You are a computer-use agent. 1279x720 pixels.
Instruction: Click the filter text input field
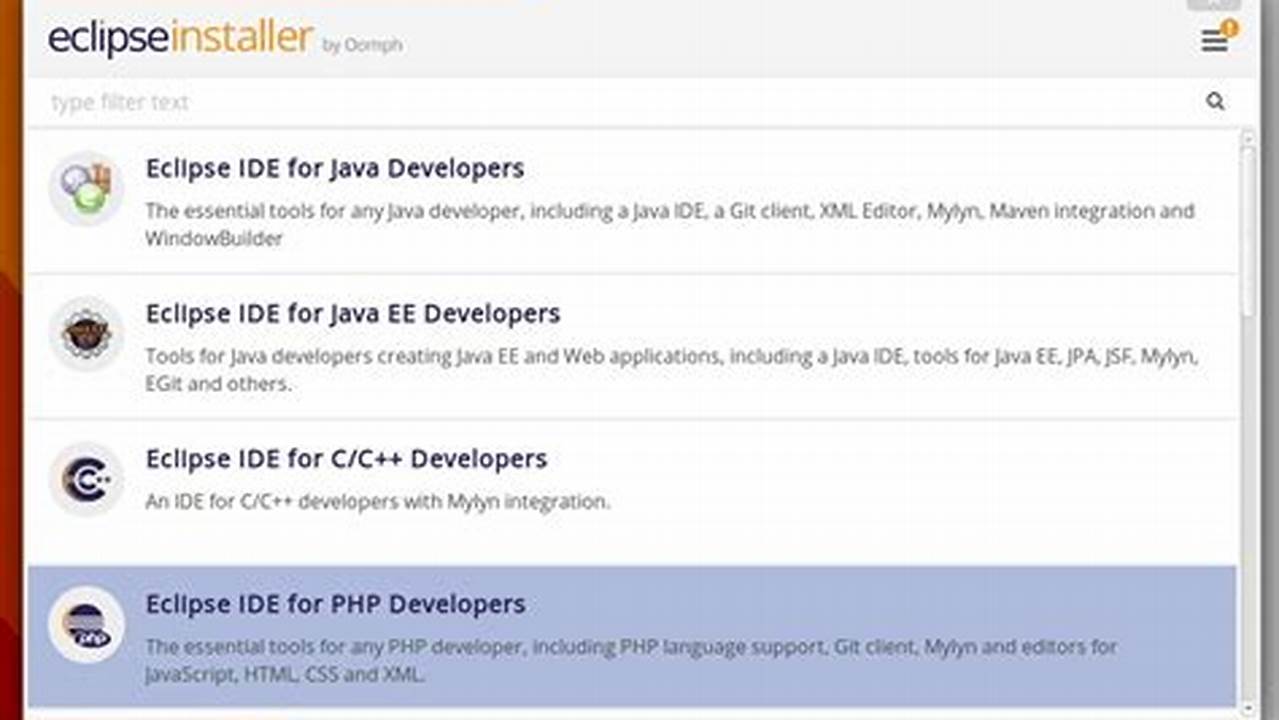400,101
